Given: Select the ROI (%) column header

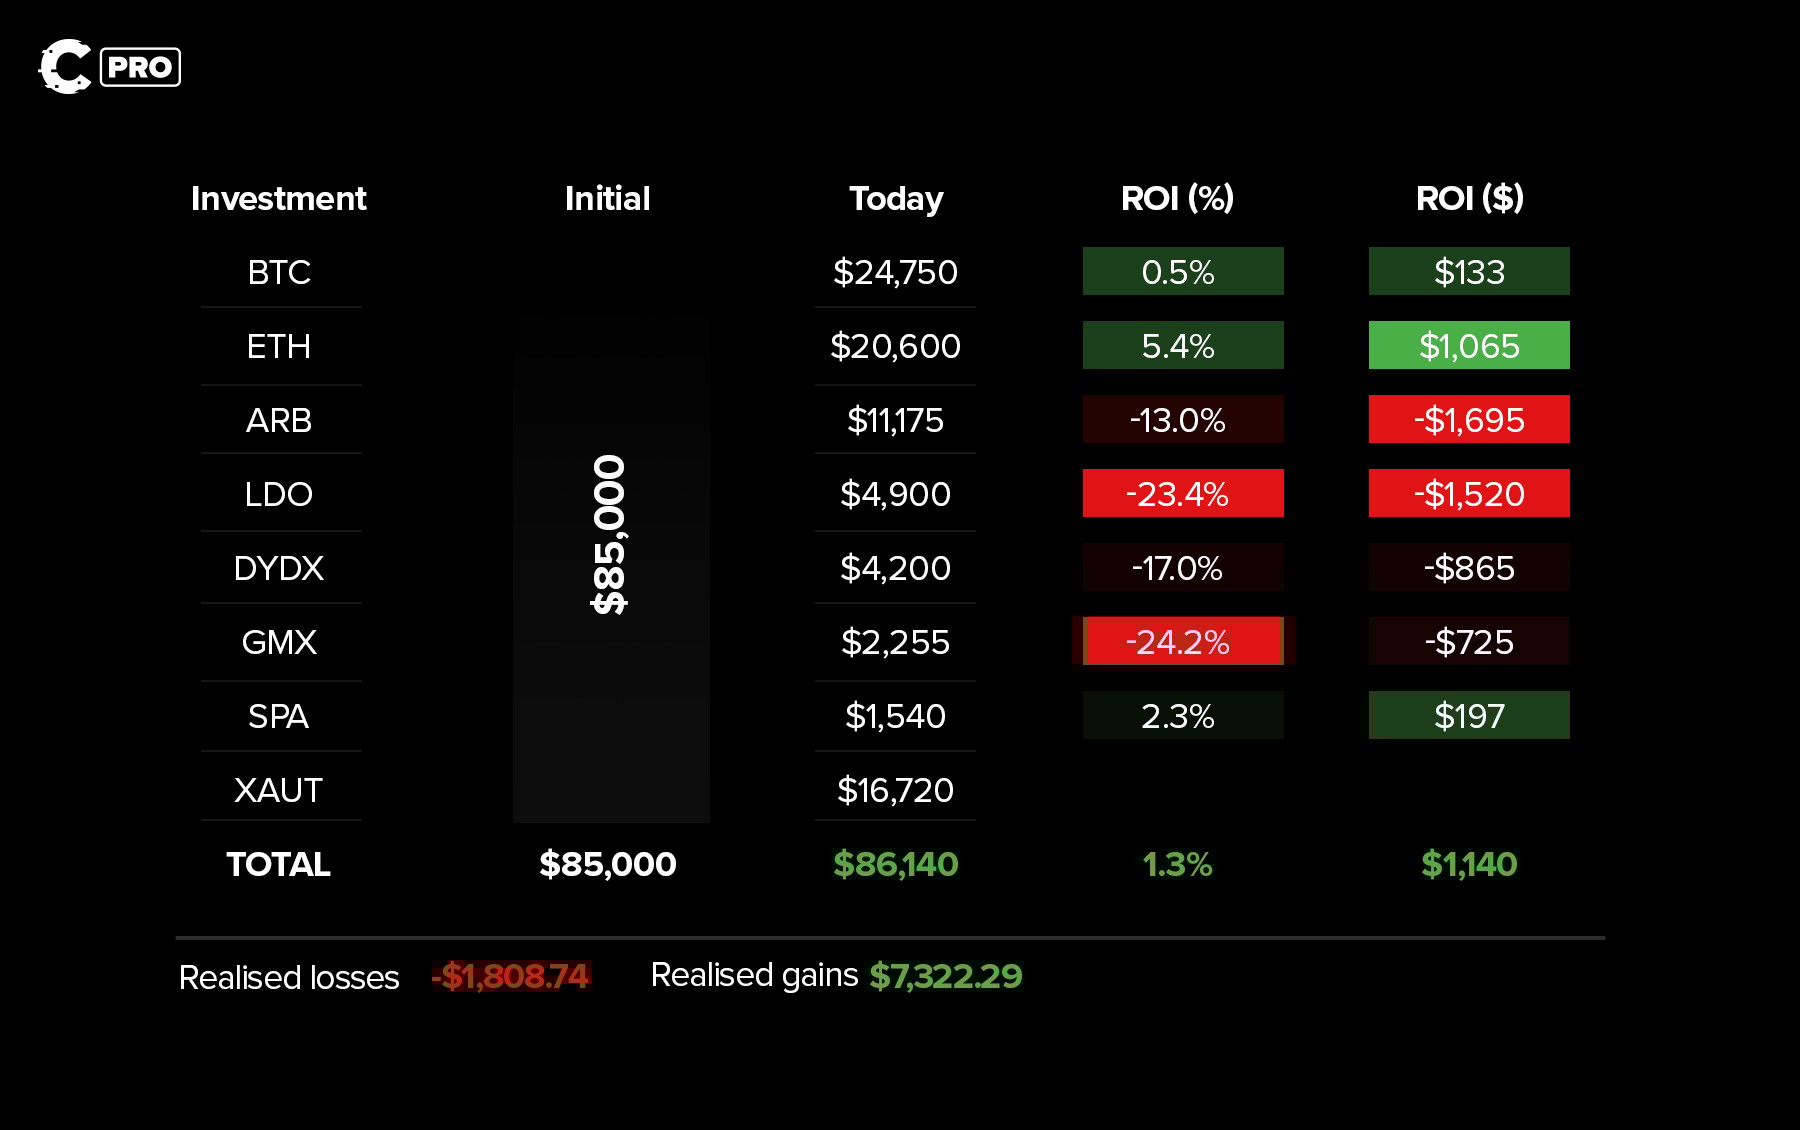Looking at the screenshot, I should (1177, 198).
